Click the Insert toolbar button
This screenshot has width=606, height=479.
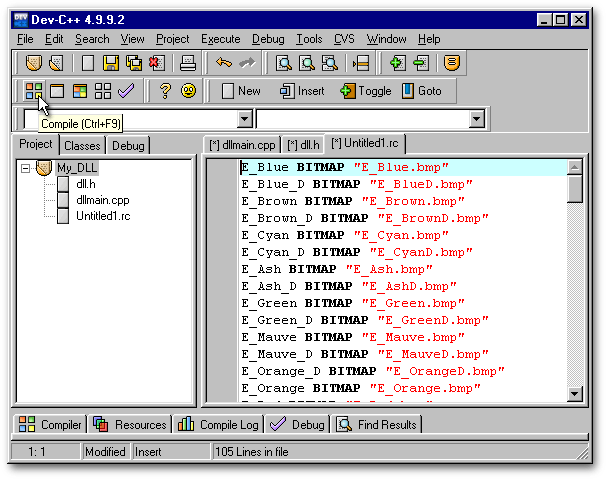[302, 91]
